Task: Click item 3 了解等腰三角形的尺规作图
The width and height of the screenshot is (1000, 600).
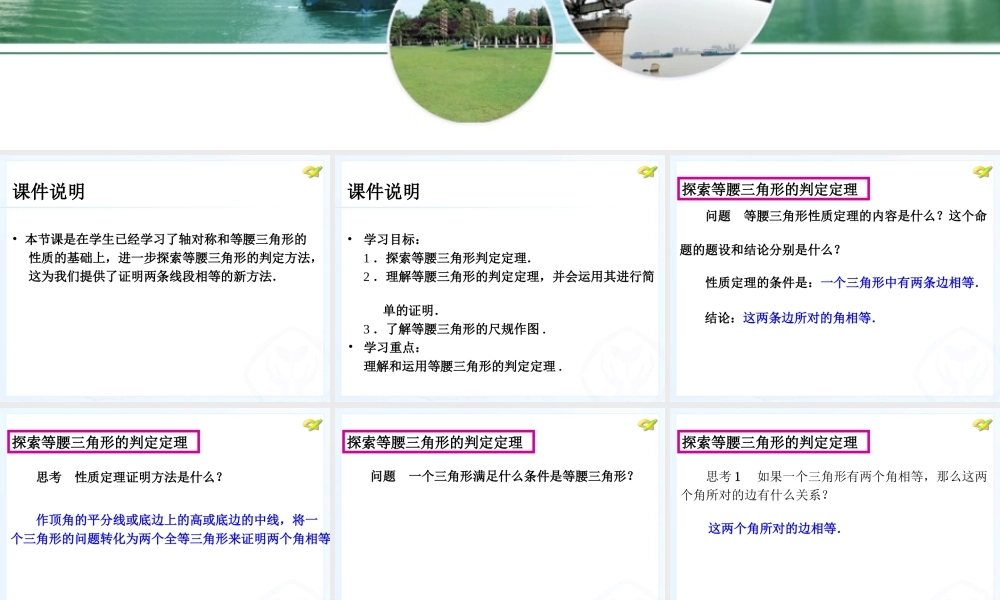Action: (454, 329)
